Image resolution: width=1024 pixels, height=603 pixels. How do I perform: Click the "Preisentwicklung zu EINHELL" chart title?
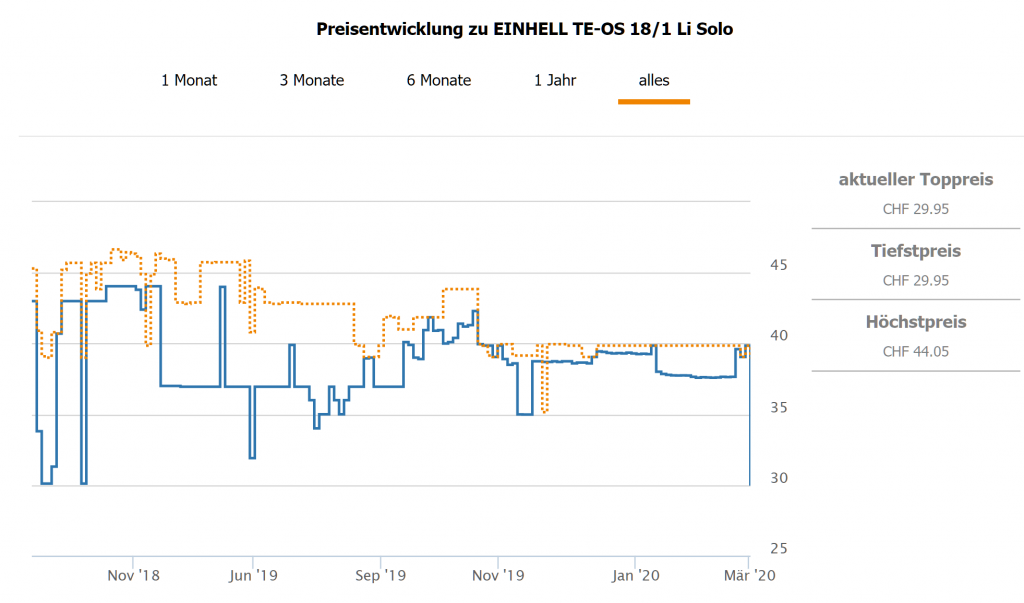click(x=525, y=29)
